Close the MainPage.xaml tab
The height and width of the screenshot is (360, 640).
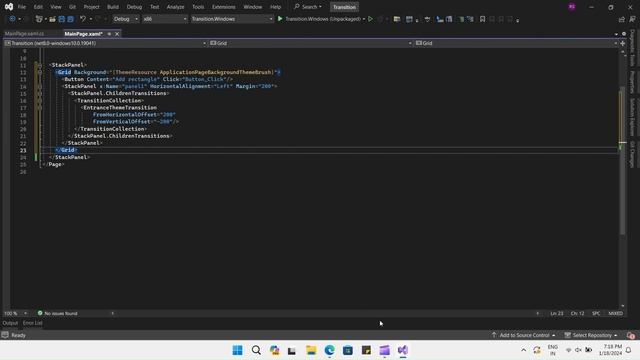pos(117,34)
